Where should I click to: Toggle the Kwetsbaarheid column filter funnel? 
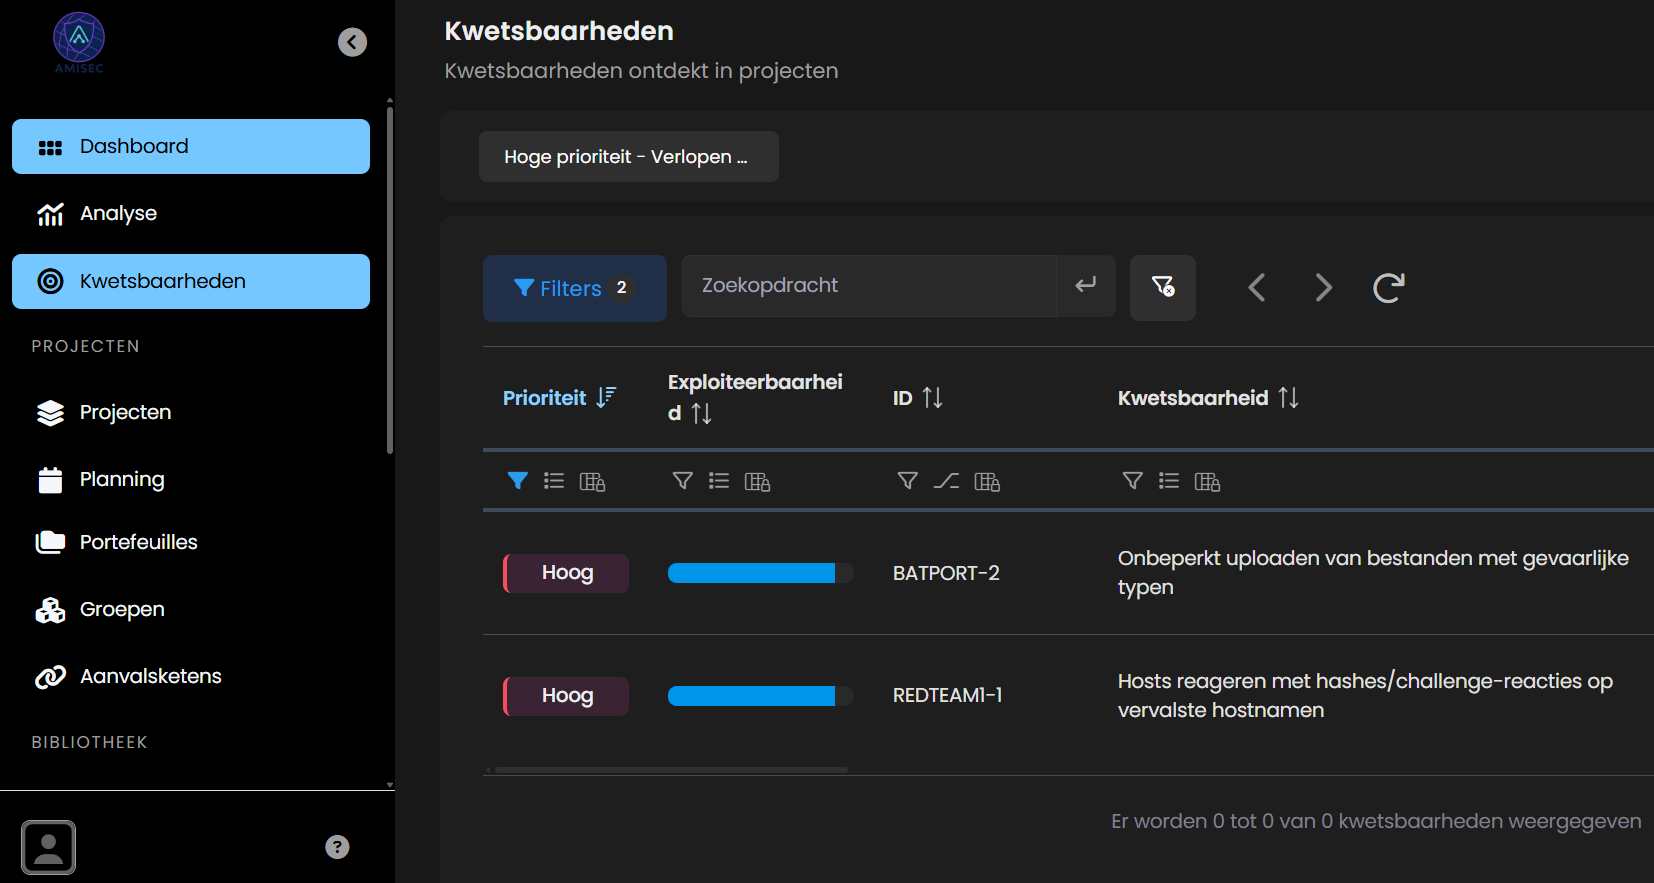[1132, 481]
